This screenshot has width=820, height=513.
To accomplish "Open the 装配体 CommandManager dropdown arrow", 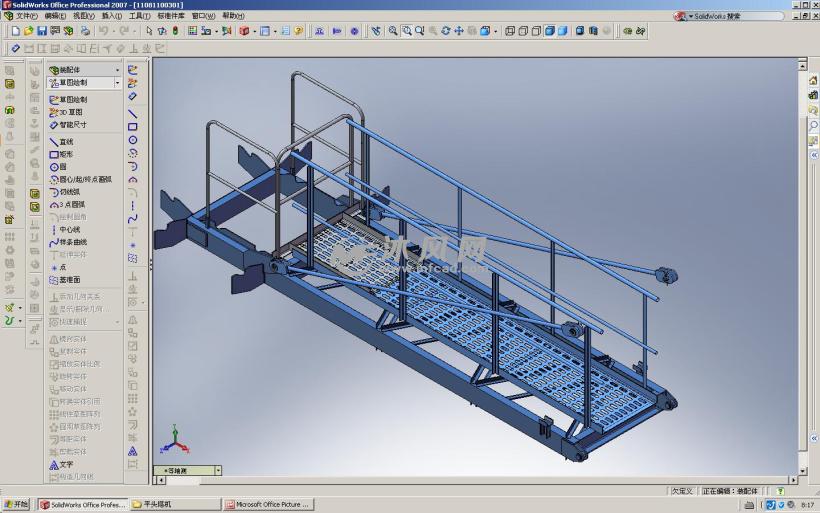I will coord(117,70).
